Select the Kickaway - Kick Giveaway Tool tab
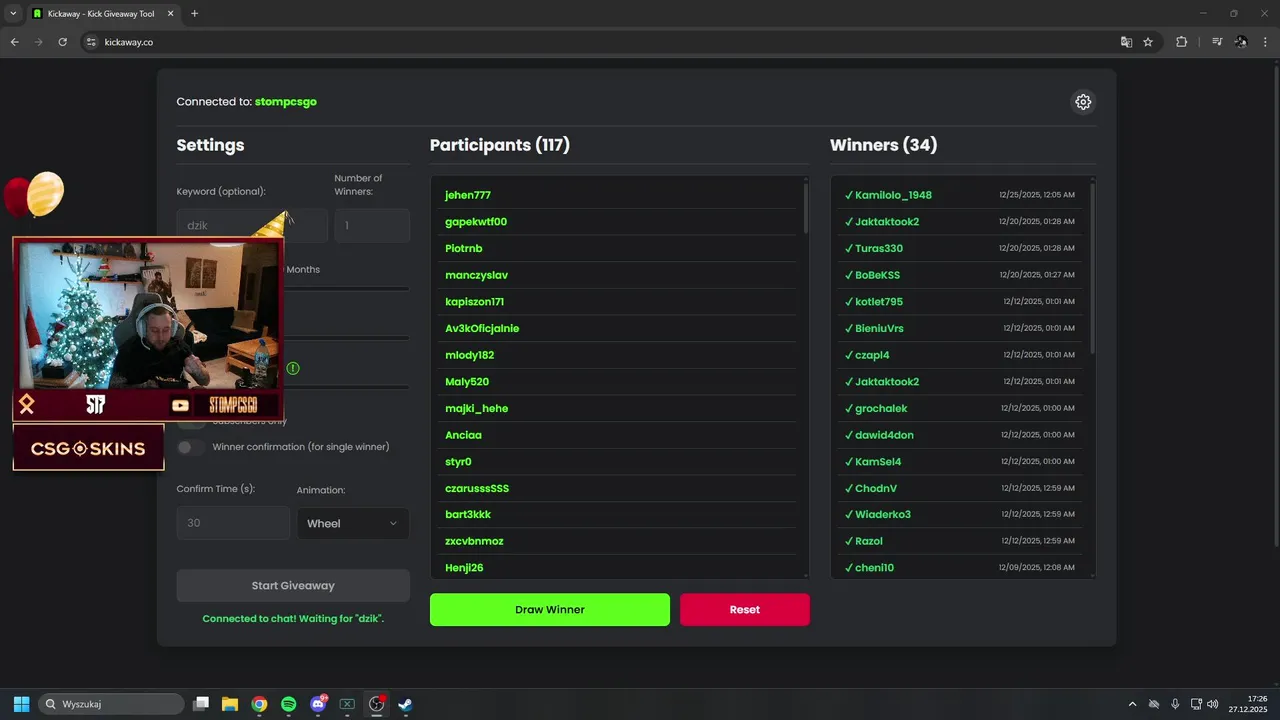This screenshot has height=720, width=1280. pyautogui.click(x=100, y=14)
